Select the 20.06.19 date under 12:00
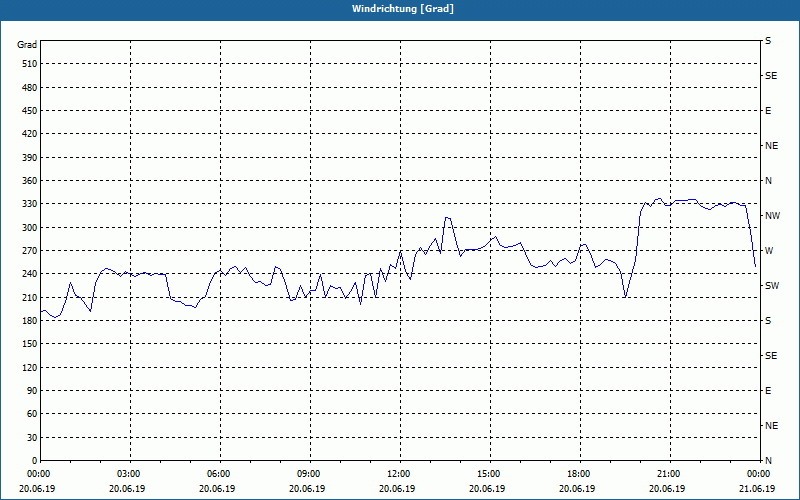800x500 pixels. tap(397, 489)
